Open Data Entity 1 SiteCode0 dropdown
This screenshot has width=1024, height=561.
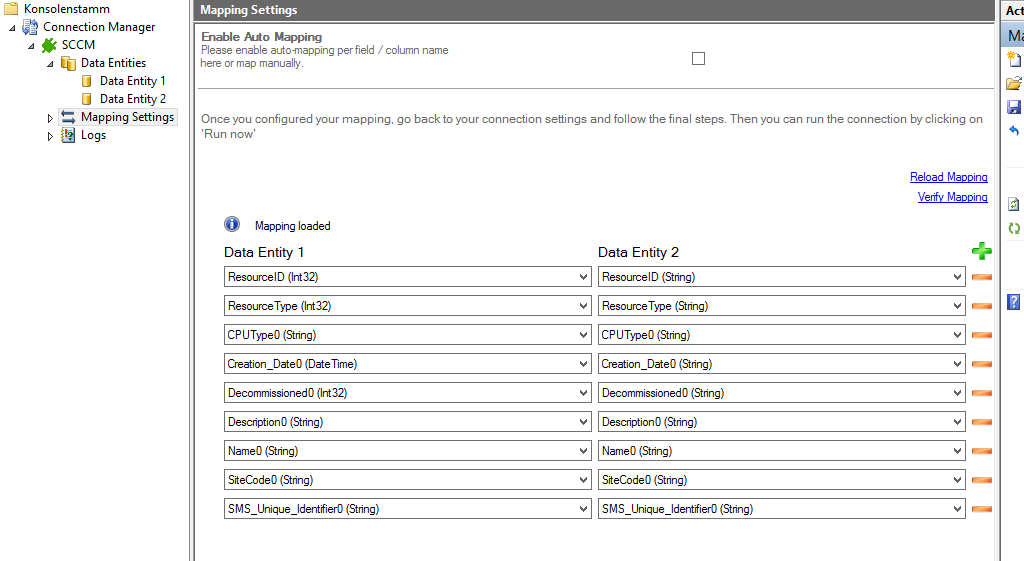[583, 480]
